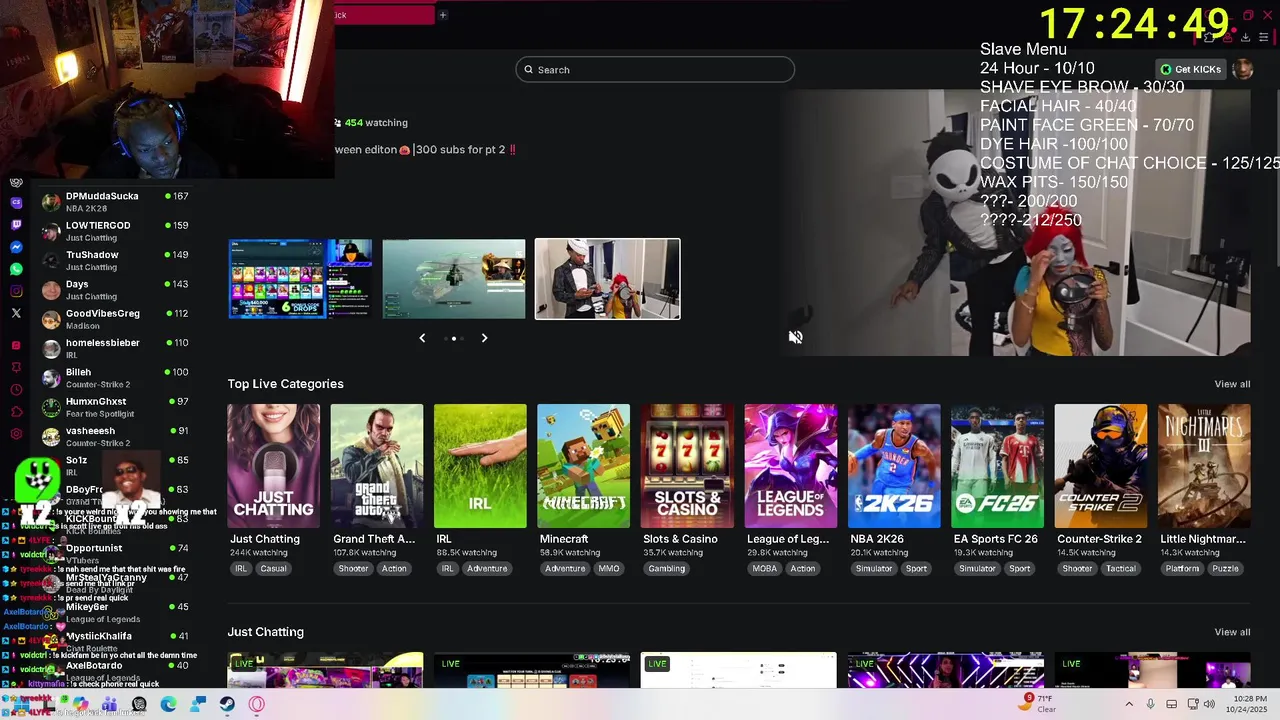The image size is (1280, 720).
Task: Open WhatsApp in the browser sidebar
Action: coord(16,269)
